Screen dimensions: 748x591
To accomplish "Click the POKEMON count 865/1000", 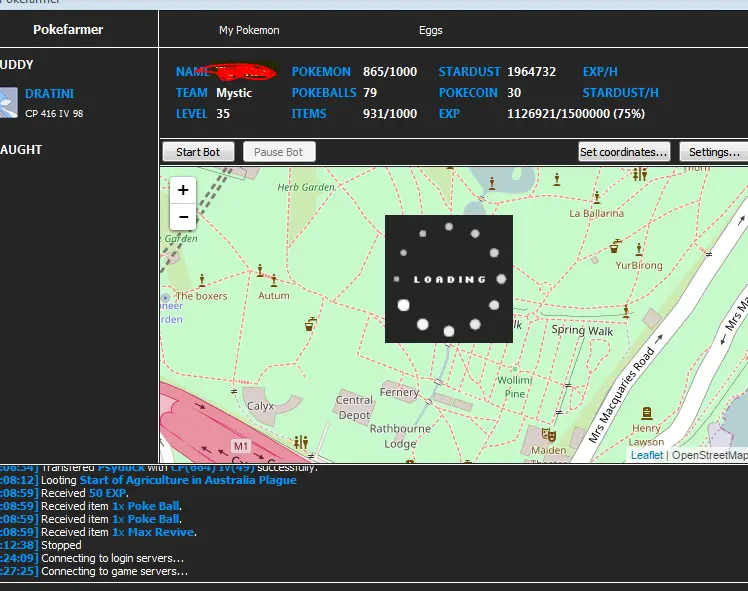I will [390, 72].
